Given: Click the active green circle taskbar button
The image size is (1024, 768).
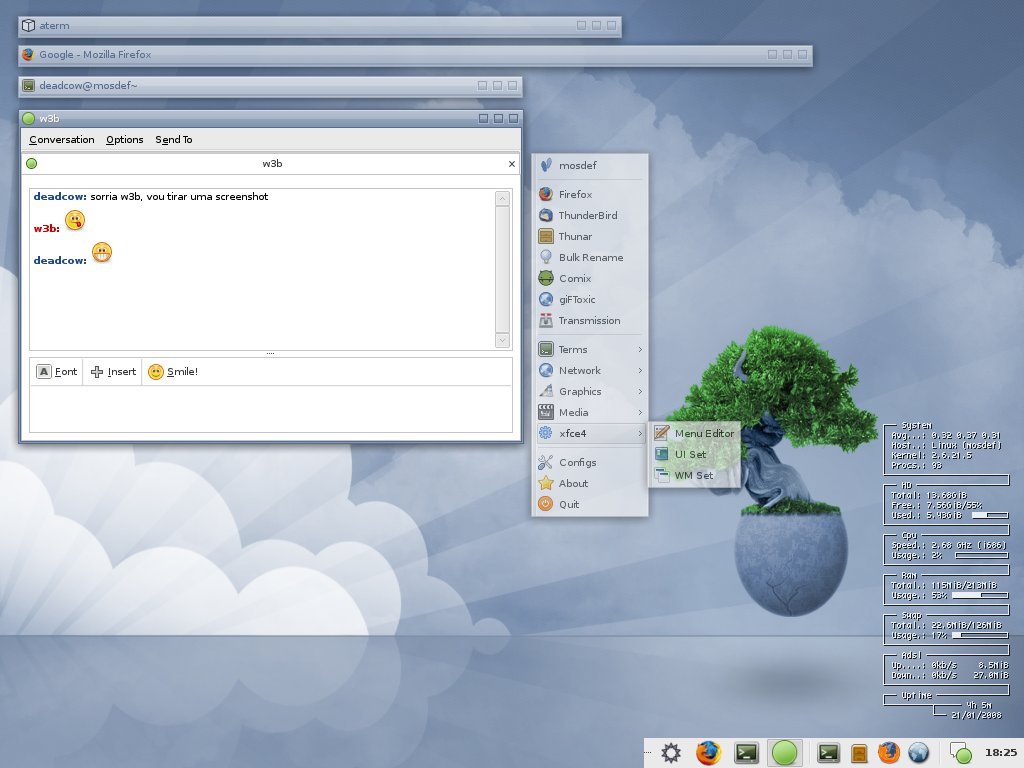Looking at the screenshot, I should [784, 753].
